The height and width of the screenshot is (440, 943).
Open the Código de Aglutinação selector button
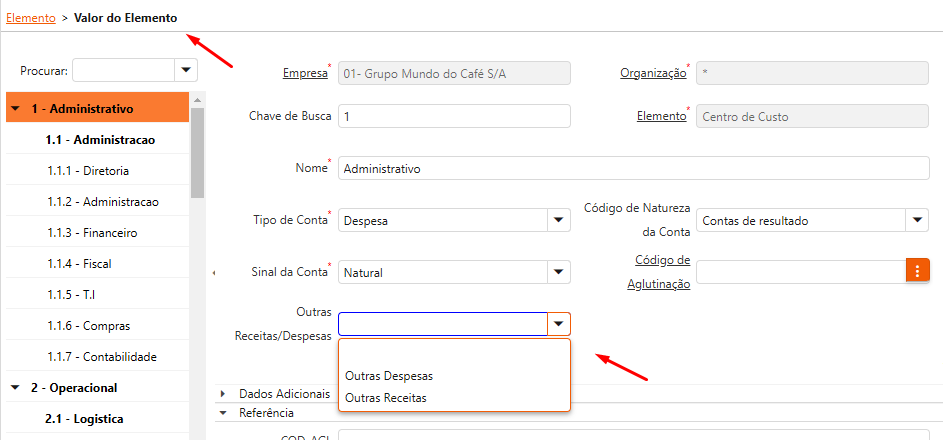coord(917,272)
